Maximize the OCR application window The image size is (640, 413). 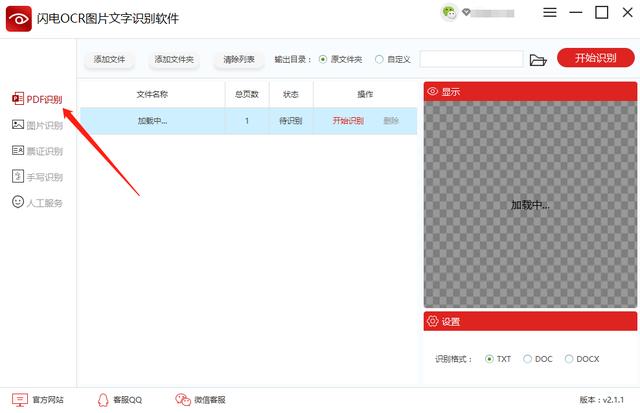(x=602, y=12)
